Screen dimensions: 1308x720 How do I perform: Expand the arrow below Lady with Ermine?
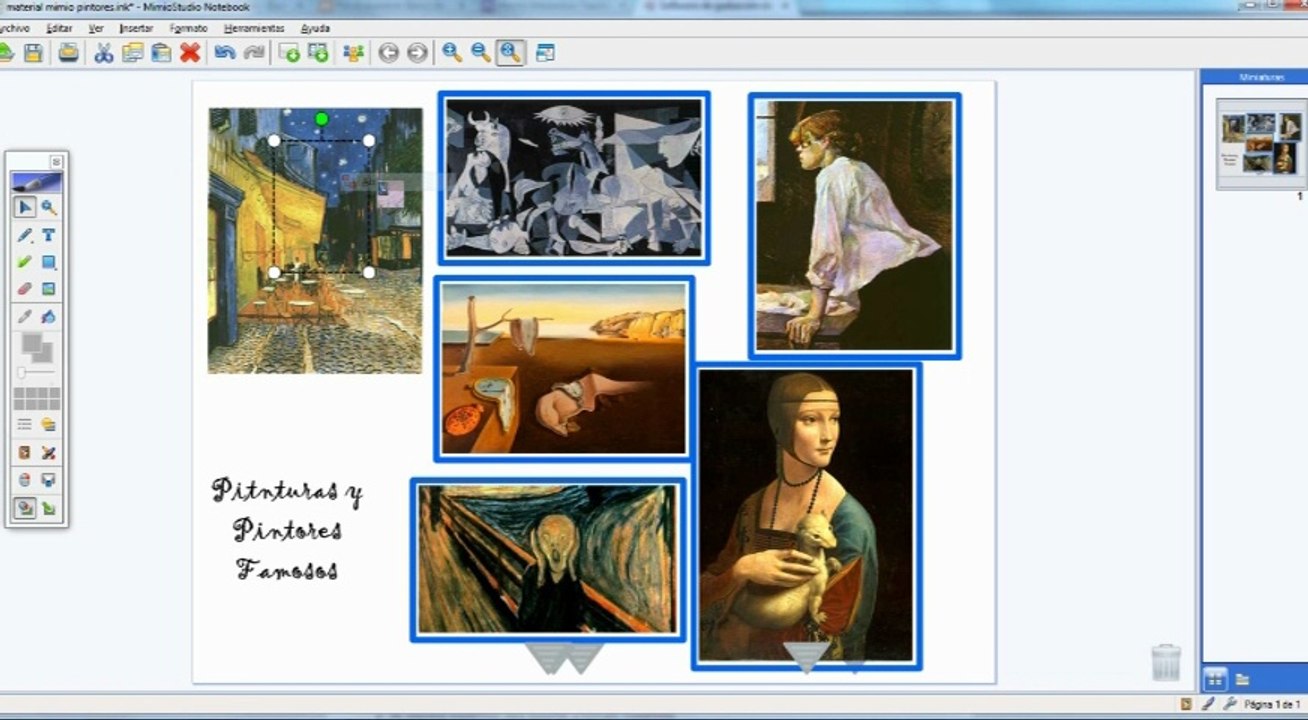(806, 656)
